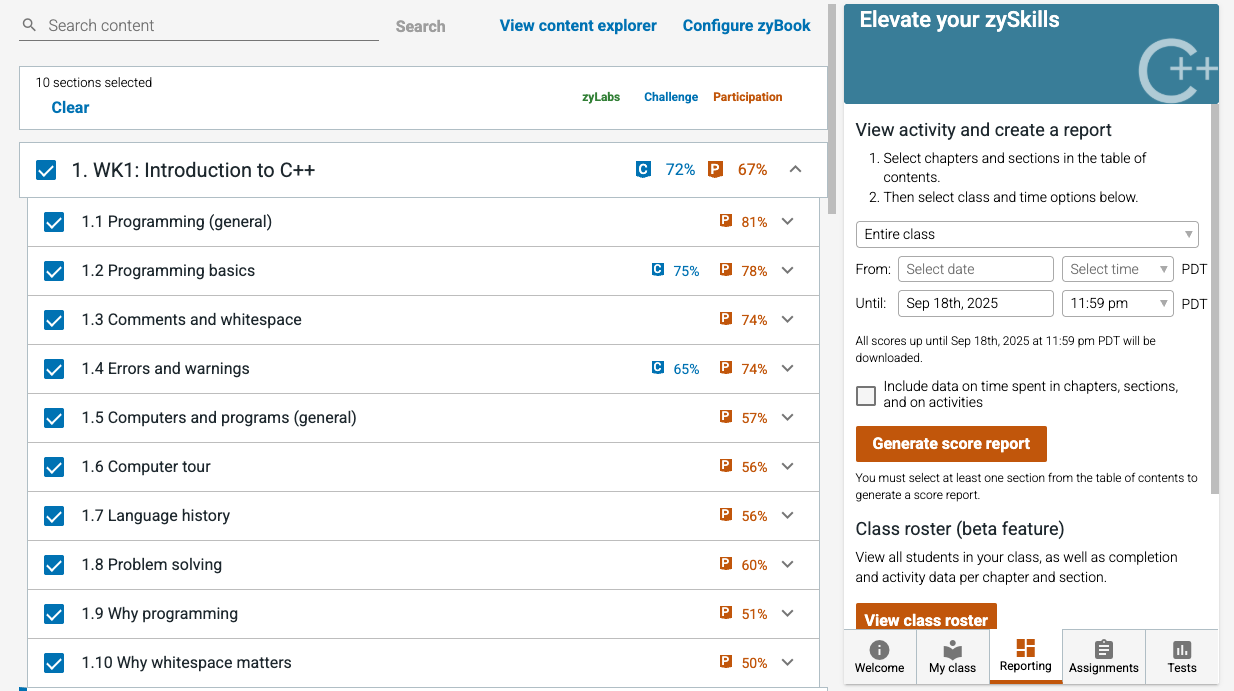Enable include data on time spent
This screenshot has height=691, width=1234.
pyautogui.click(x=866, y=395)
